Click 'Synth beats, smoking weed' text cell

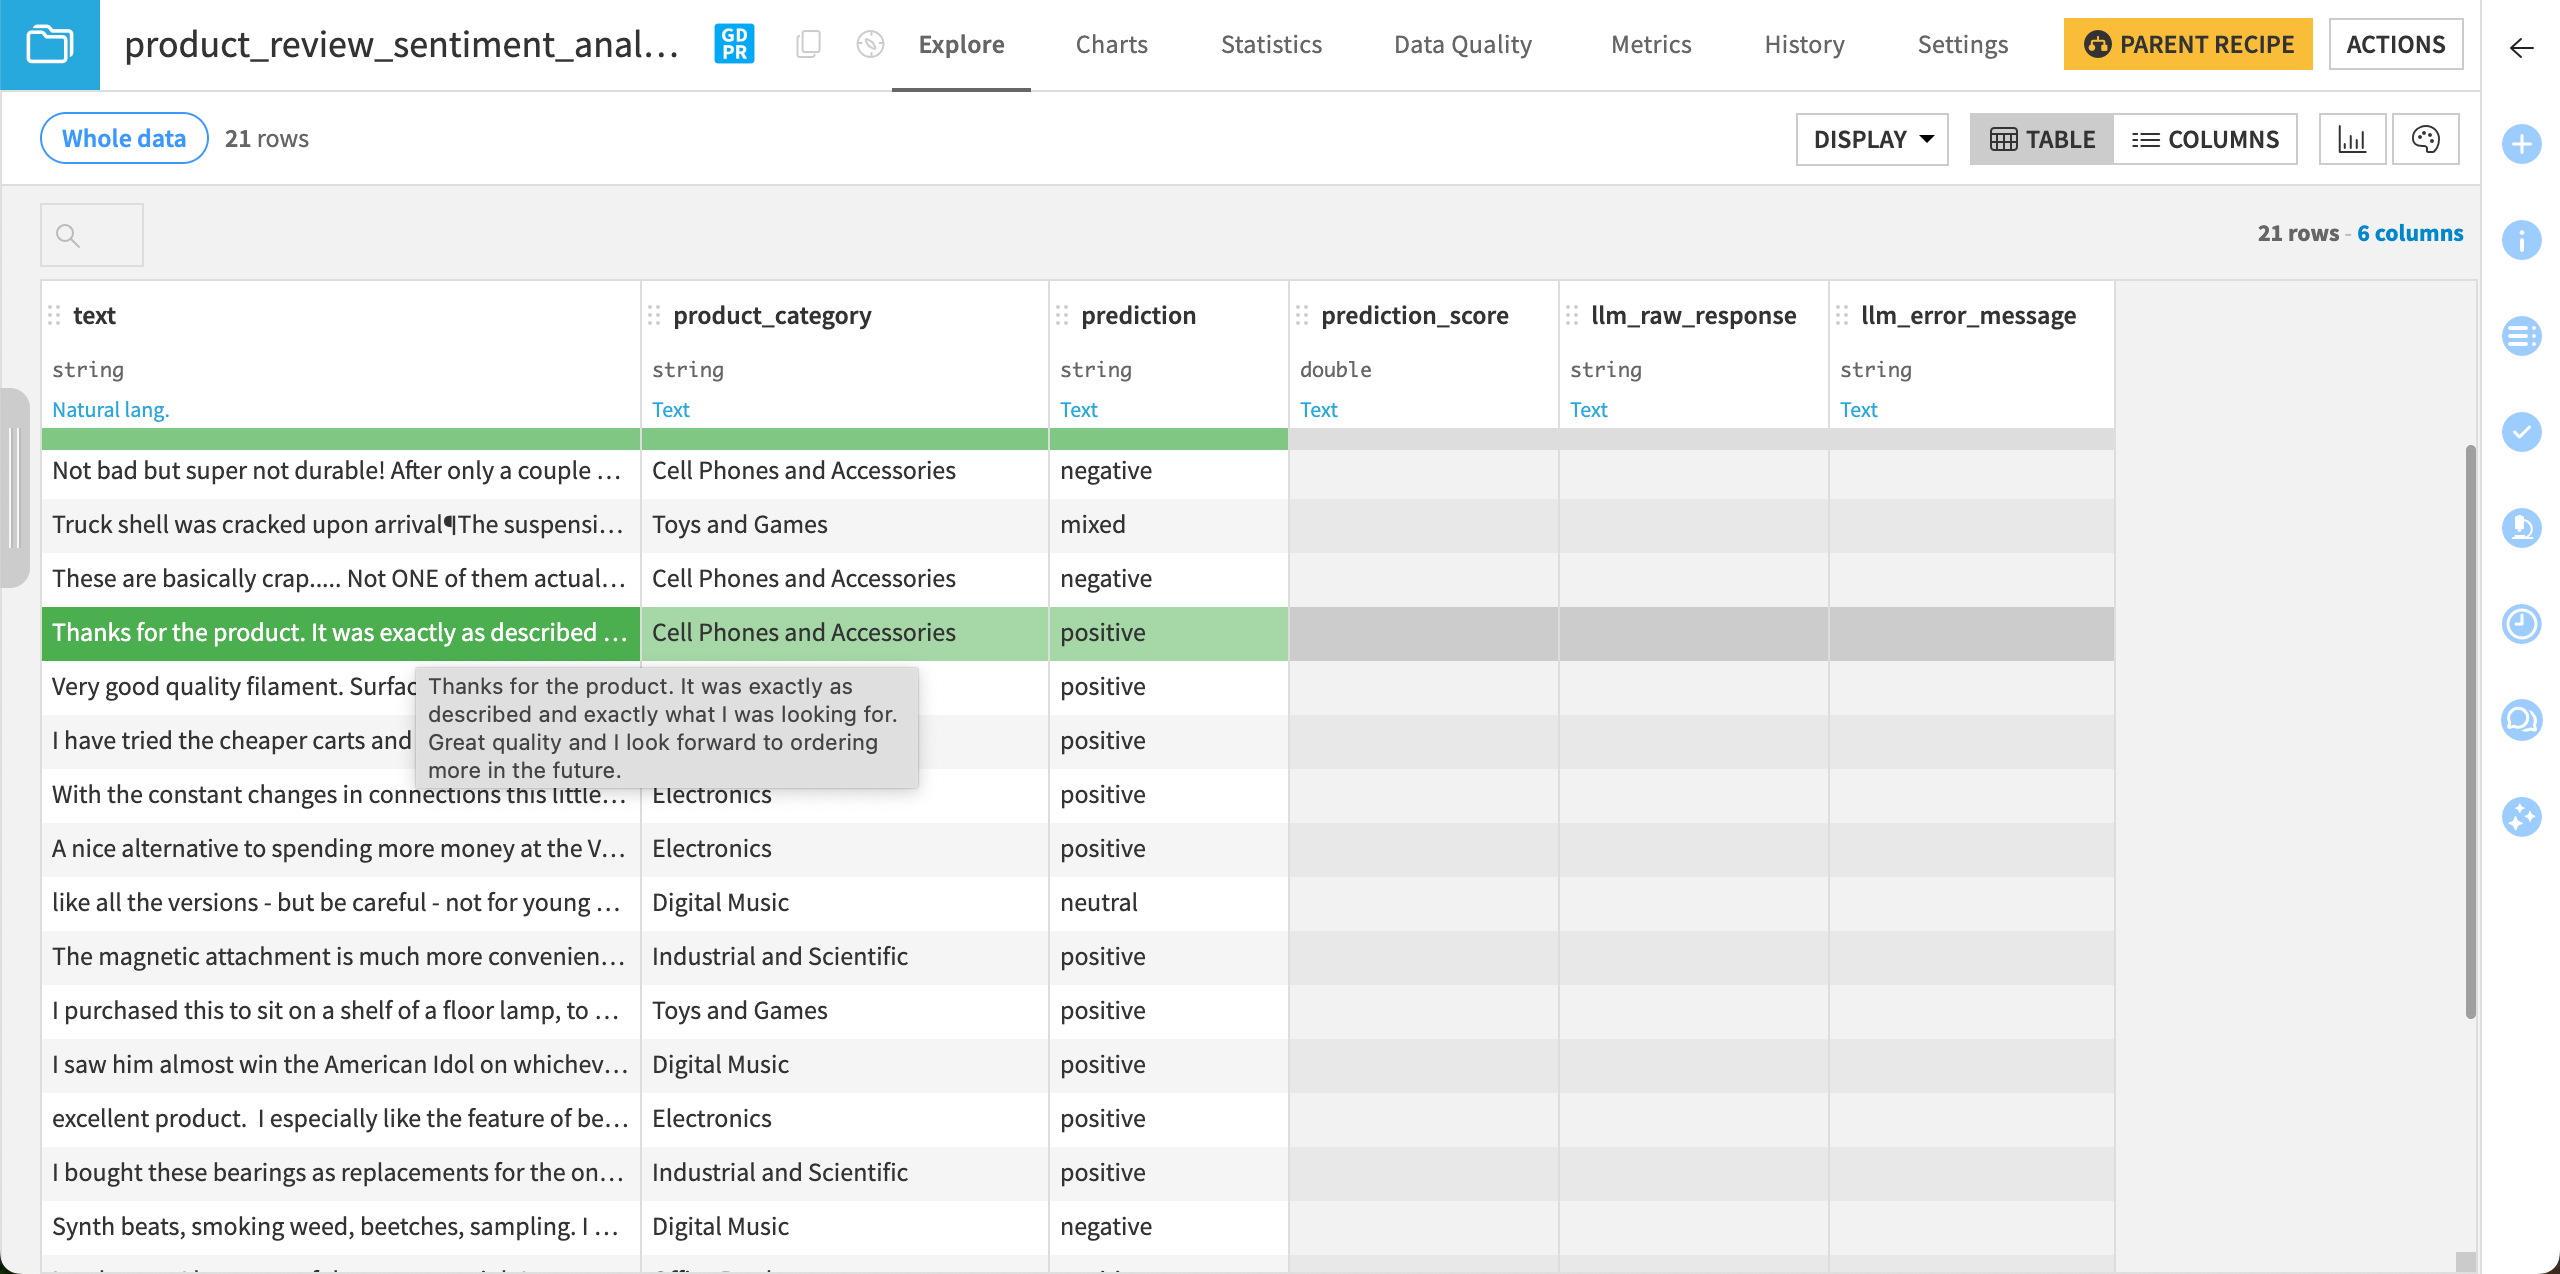click(x=341, y=1227)
